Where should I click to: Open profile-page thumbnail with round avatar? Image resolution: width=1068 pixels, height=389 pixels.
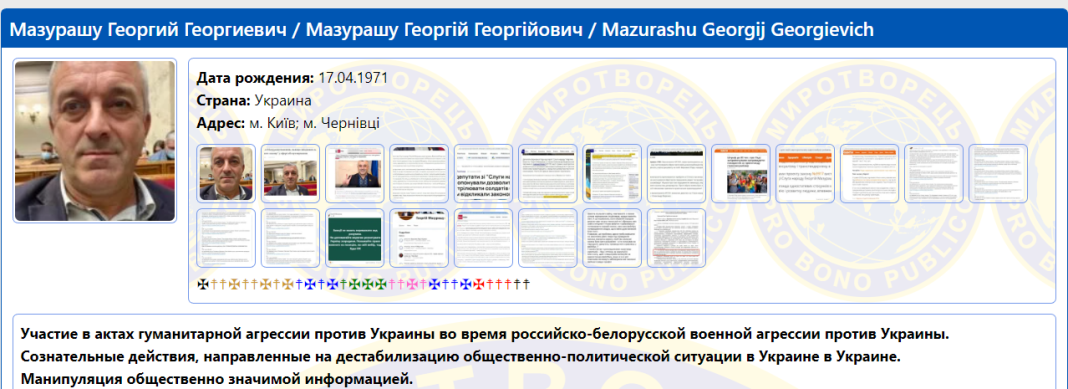[x=420, y=238]
